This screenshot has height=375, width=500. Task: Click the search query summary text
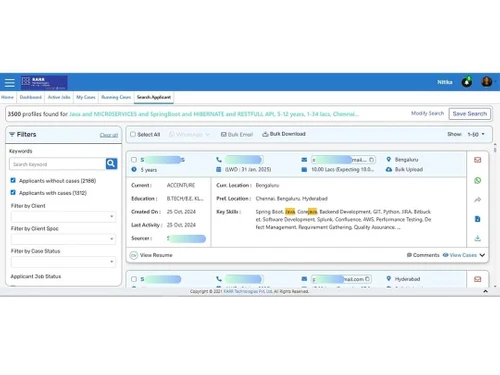point(214,114)
